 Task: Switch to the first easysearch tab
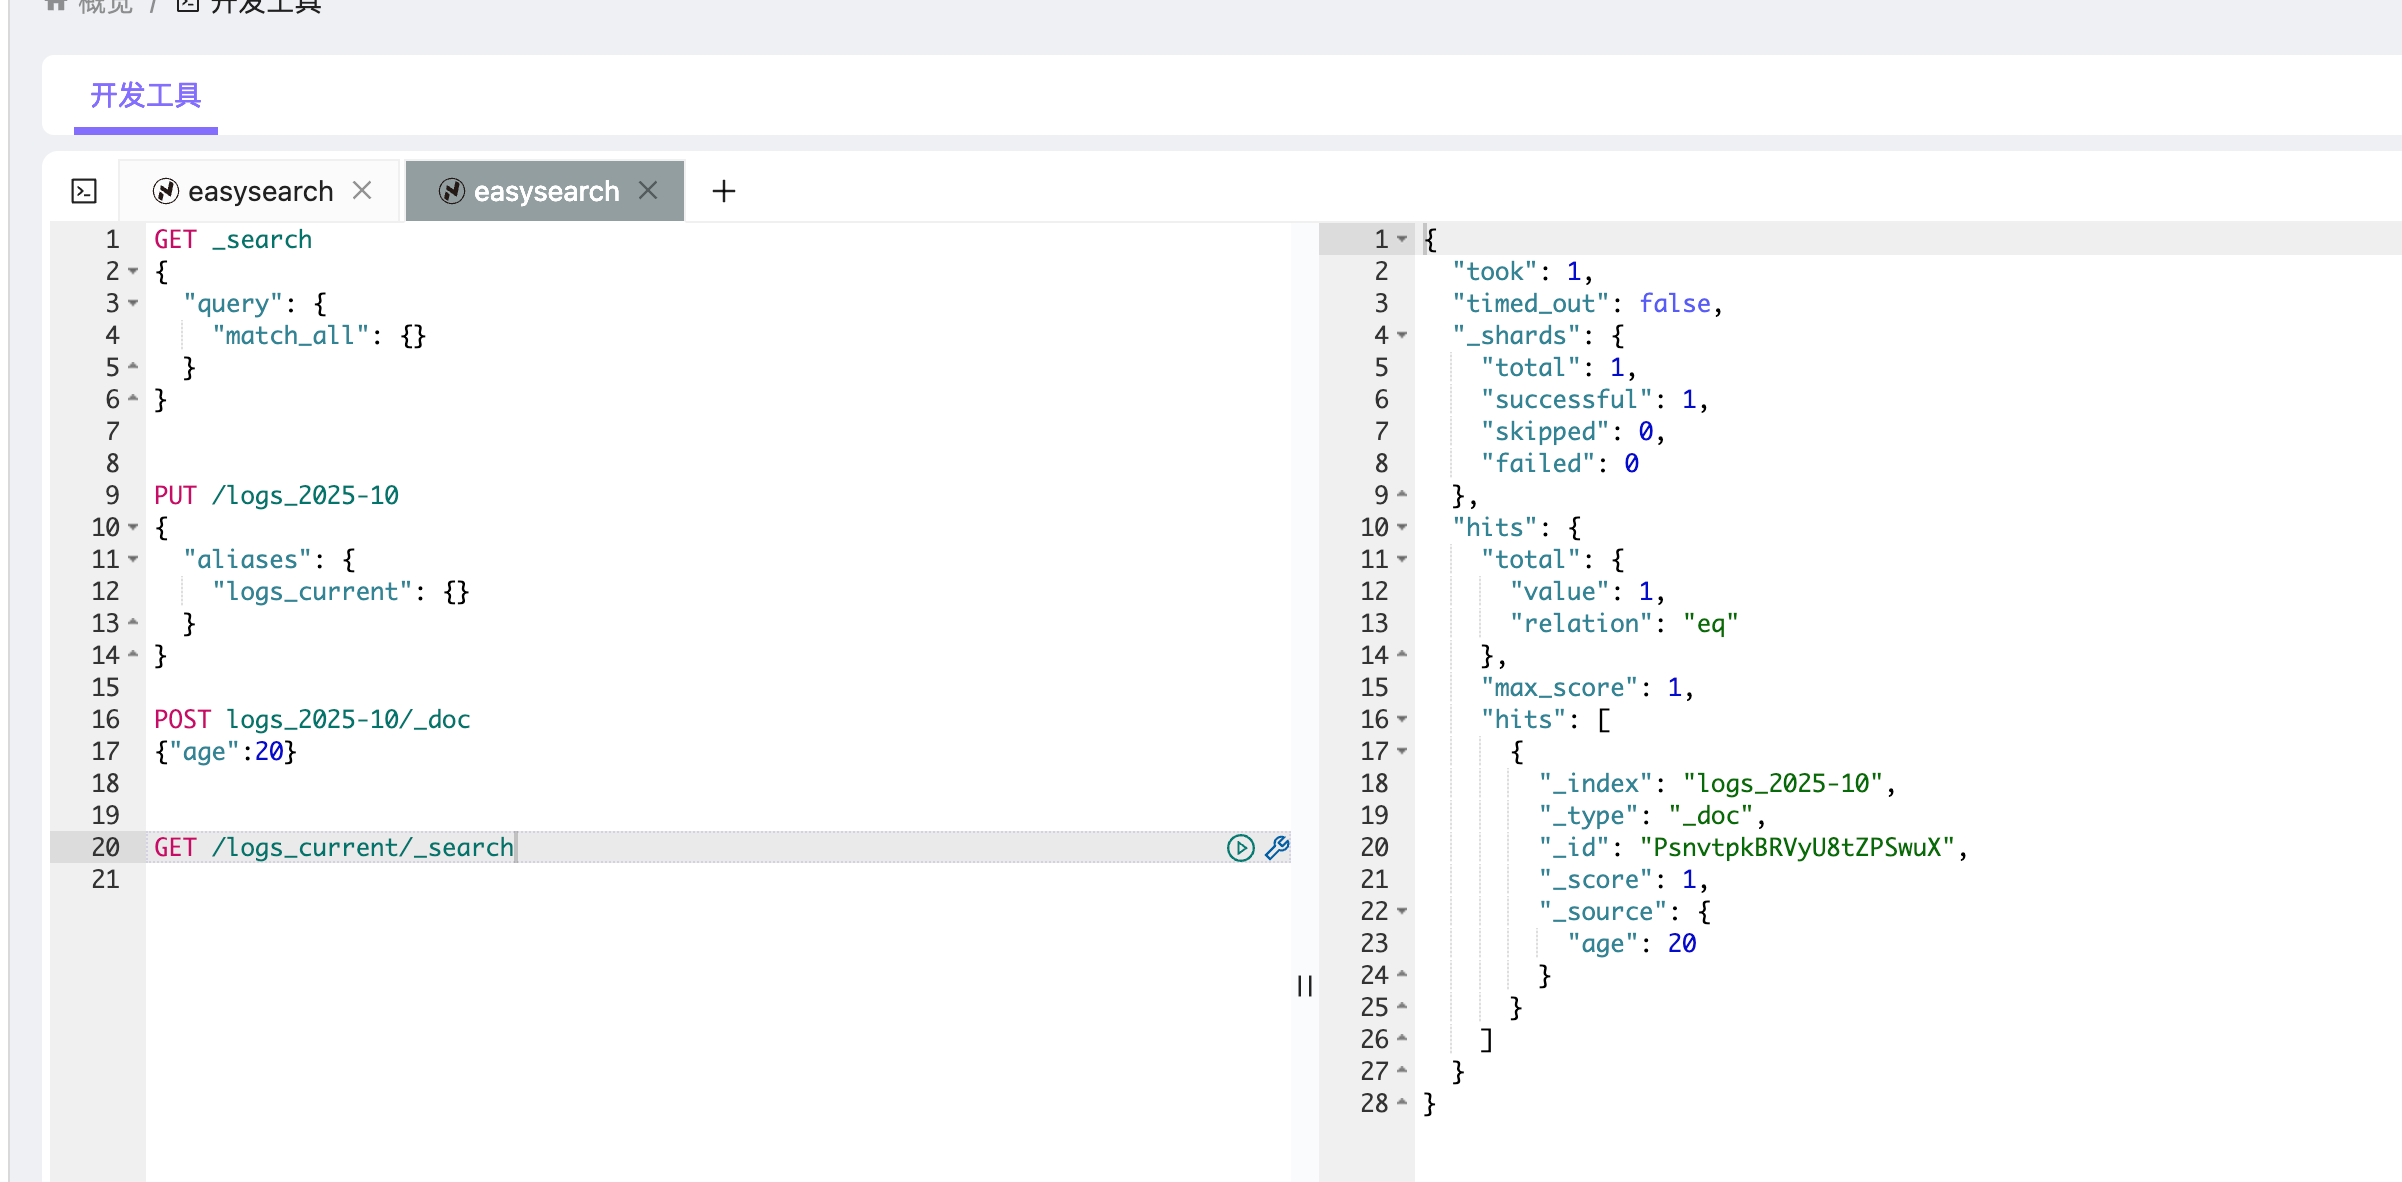click(260, 191)
